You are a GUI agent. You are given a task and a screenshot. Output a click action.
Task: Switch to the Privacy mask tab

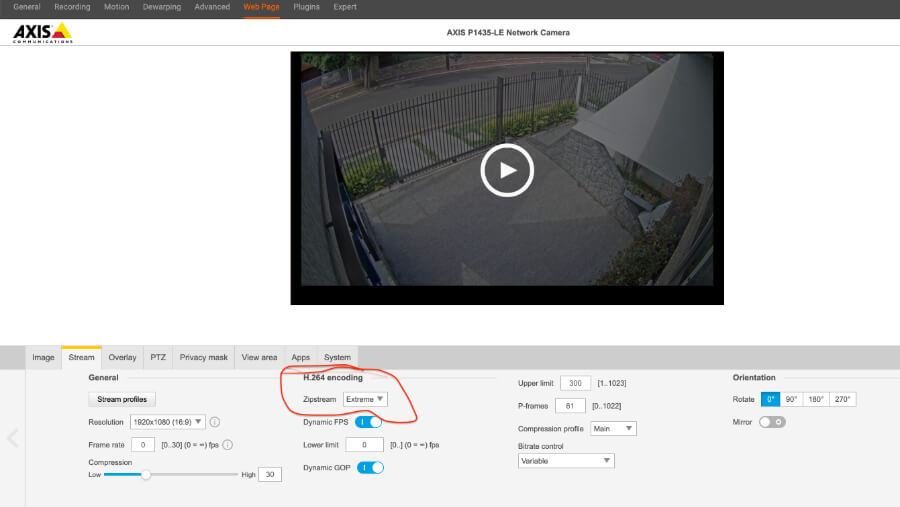[204, 357]
